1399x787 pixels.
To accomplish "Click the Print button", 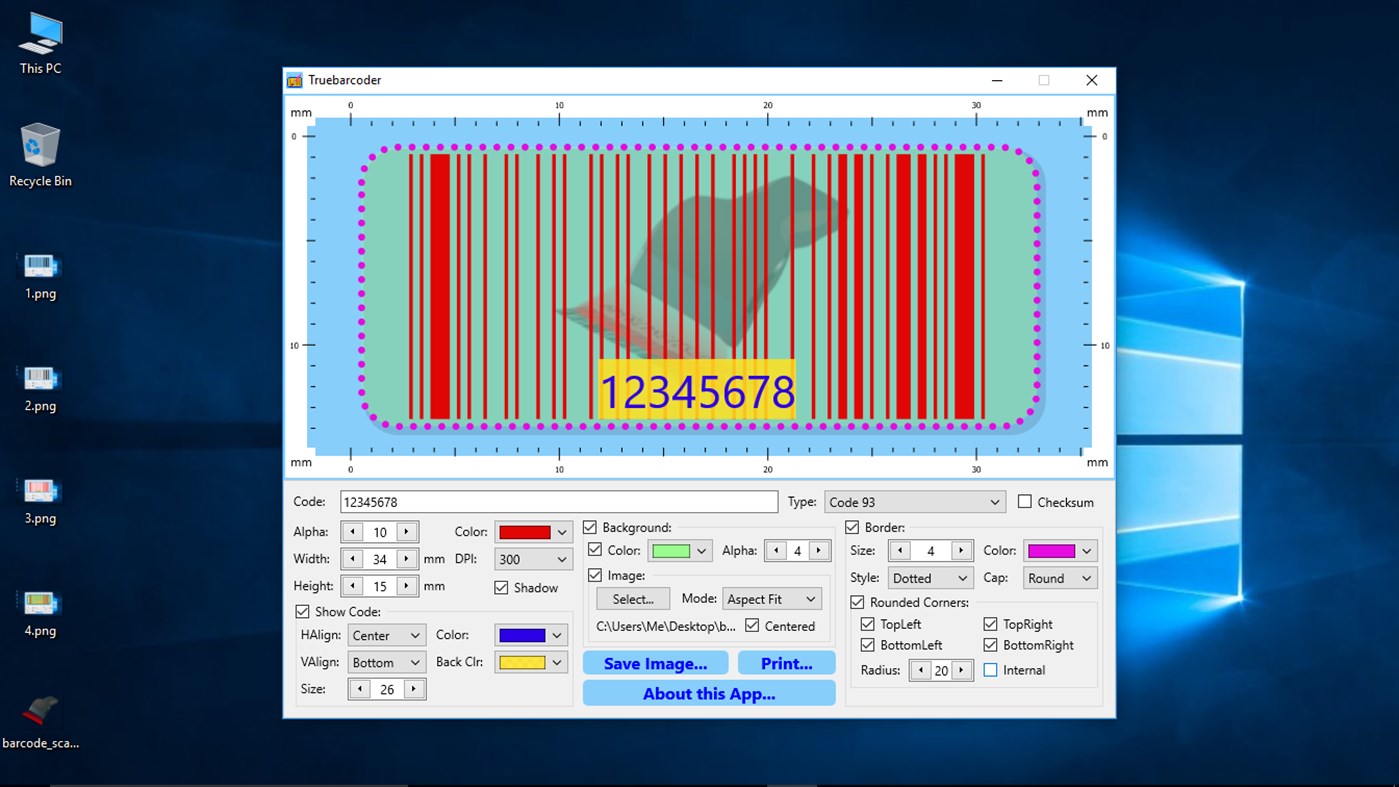I will [786, 663].
